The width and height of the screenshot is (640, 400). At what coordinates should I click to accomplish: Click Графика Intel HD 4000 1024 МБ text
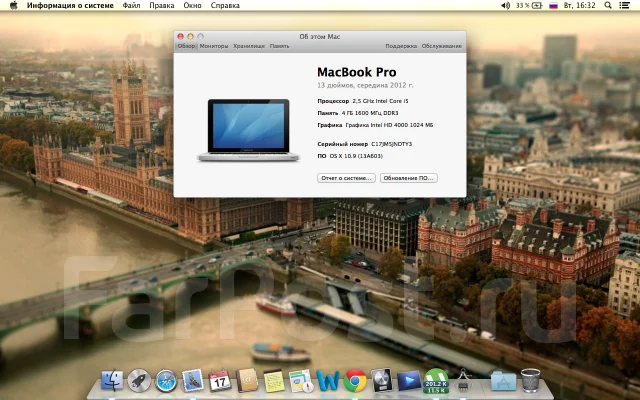click(x=389, y=125)
